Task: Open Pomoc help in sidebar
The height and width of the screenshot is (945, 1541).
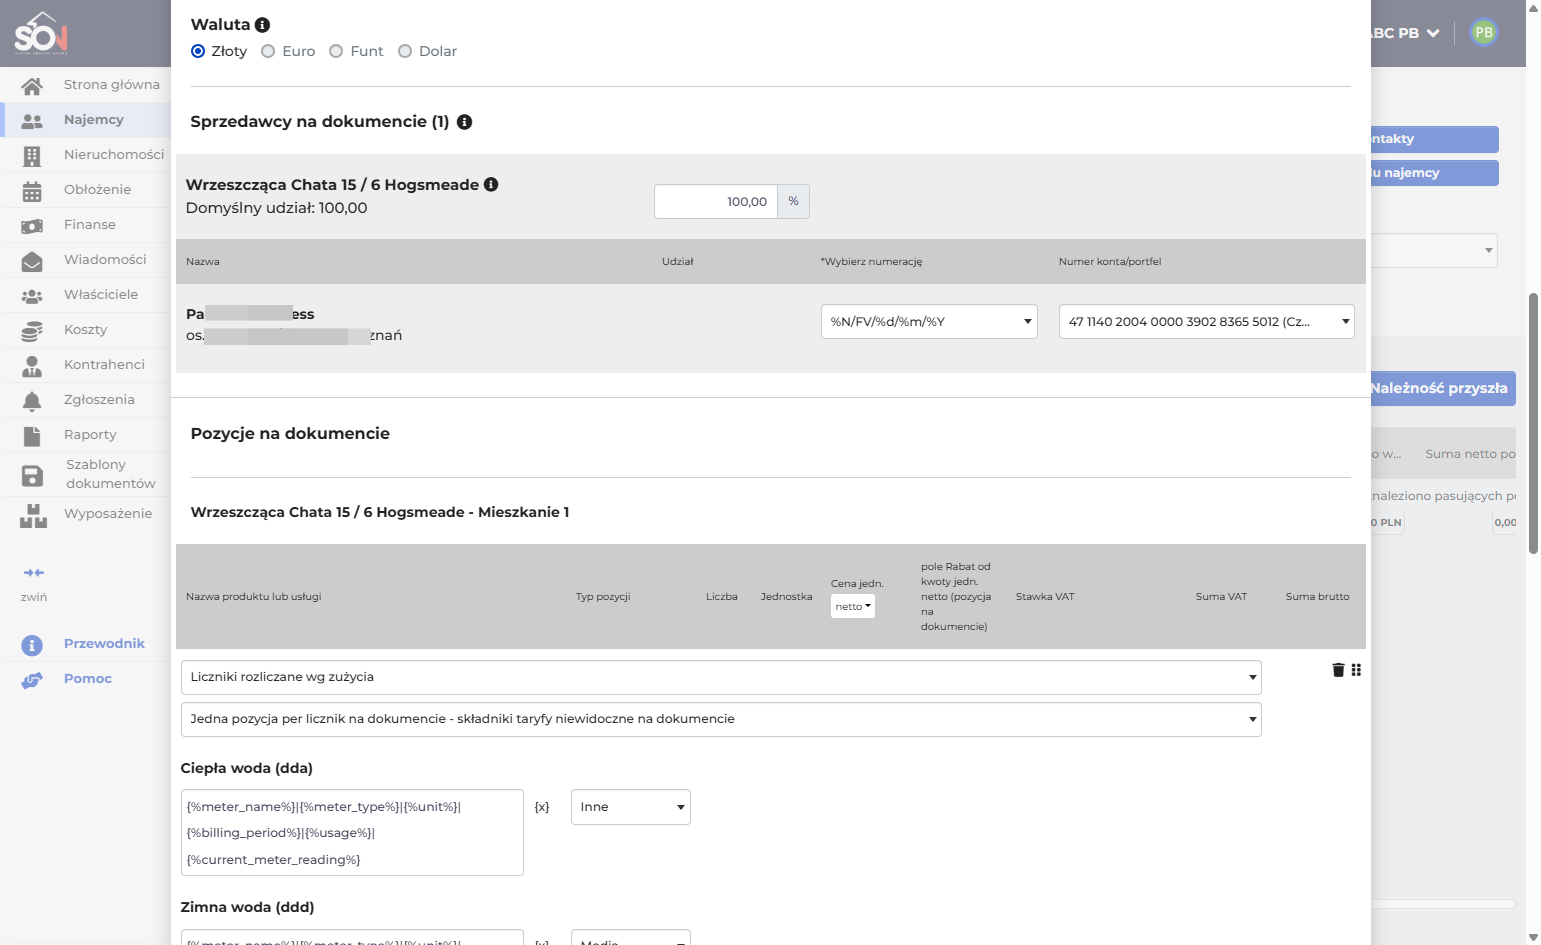Action: point(88,678)
